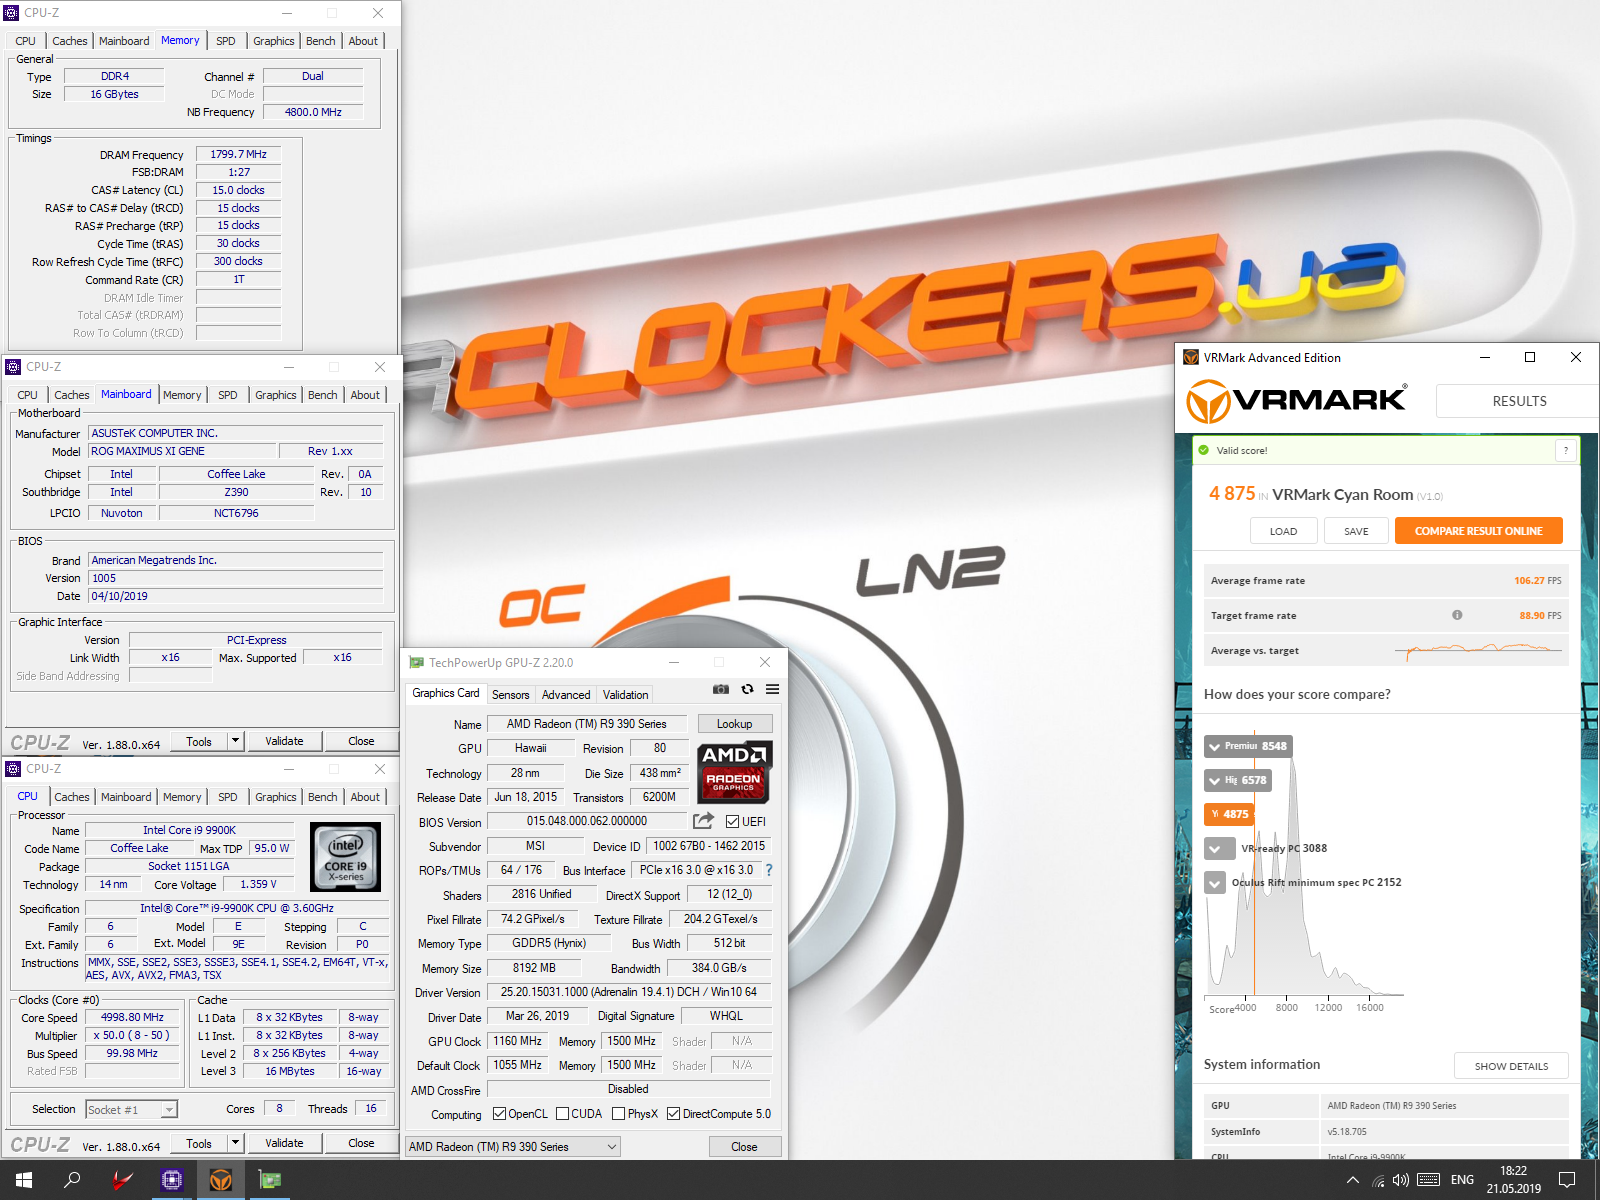Click the LOAD button in VRMark
Image resolution: width=1600 pixels, height=1200 pixels.
(1283, 531)
